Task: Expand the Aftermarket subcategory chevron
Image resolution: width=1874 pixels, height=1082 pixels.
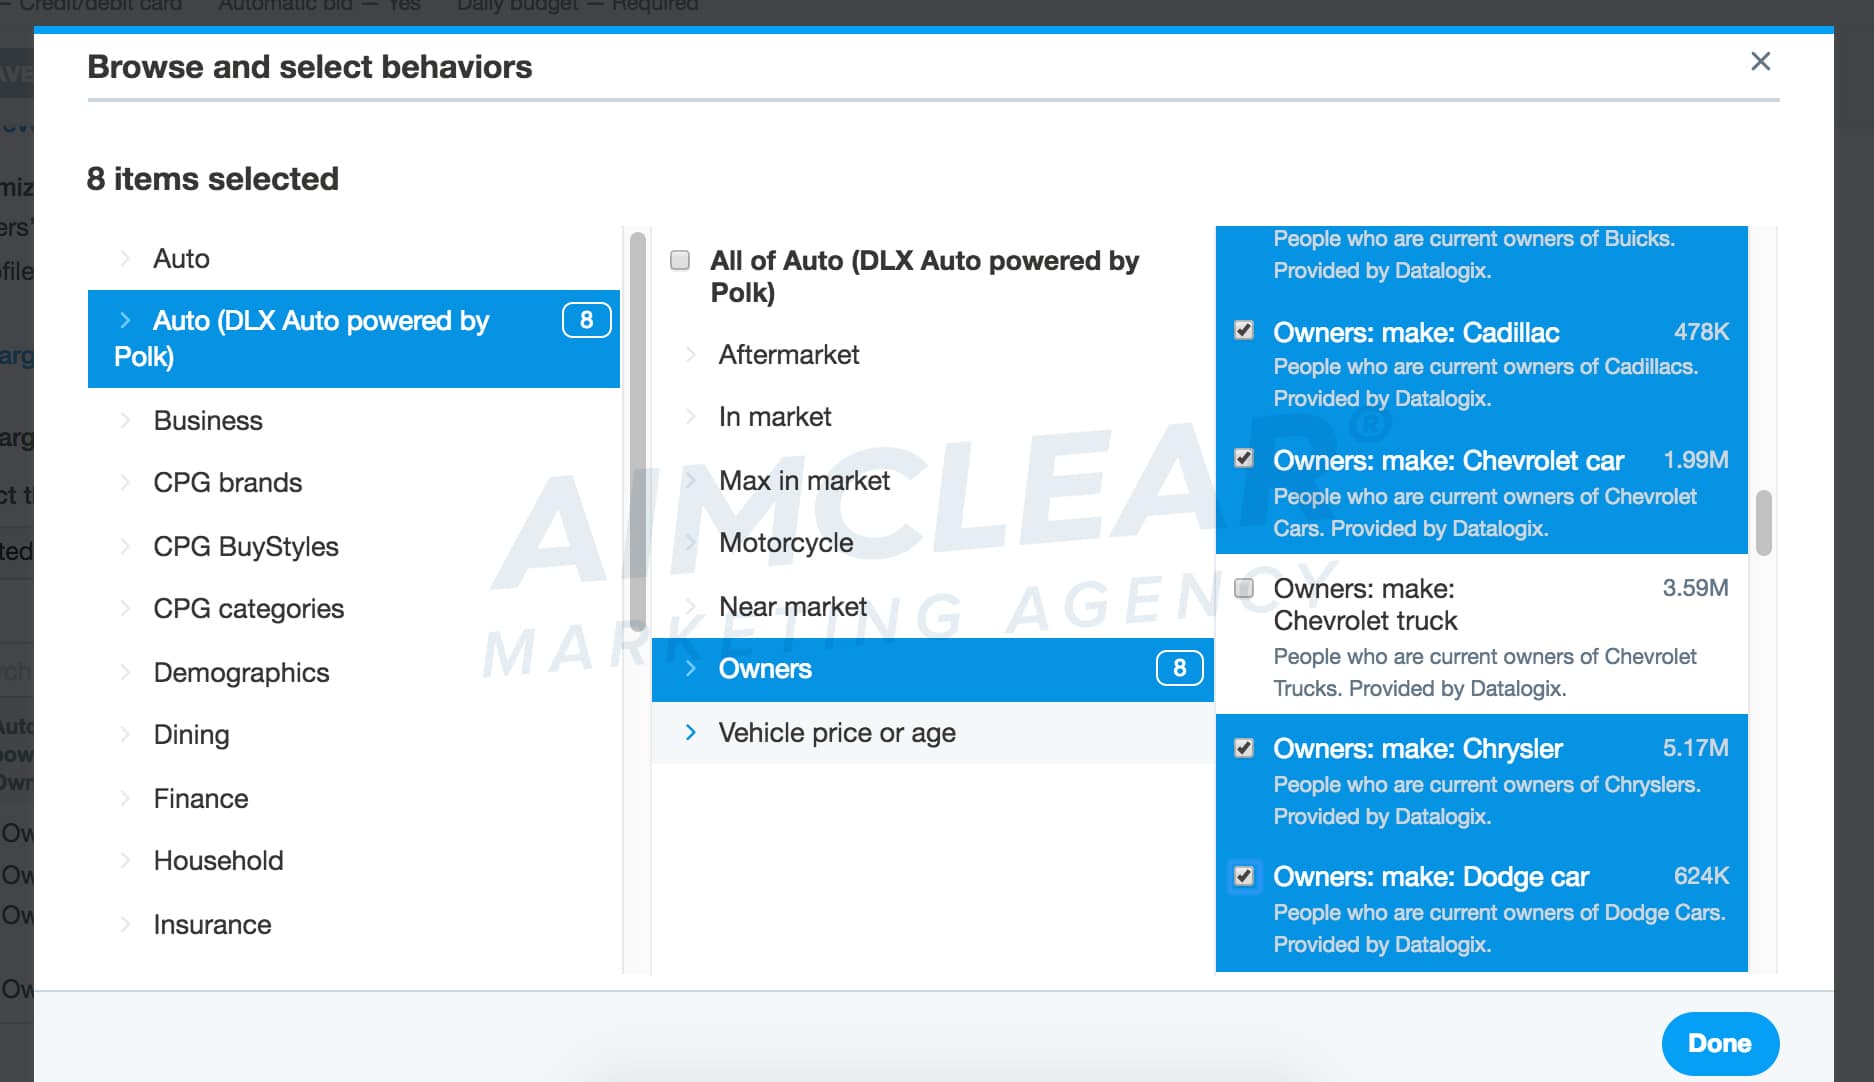Action: tap(690, 355)
